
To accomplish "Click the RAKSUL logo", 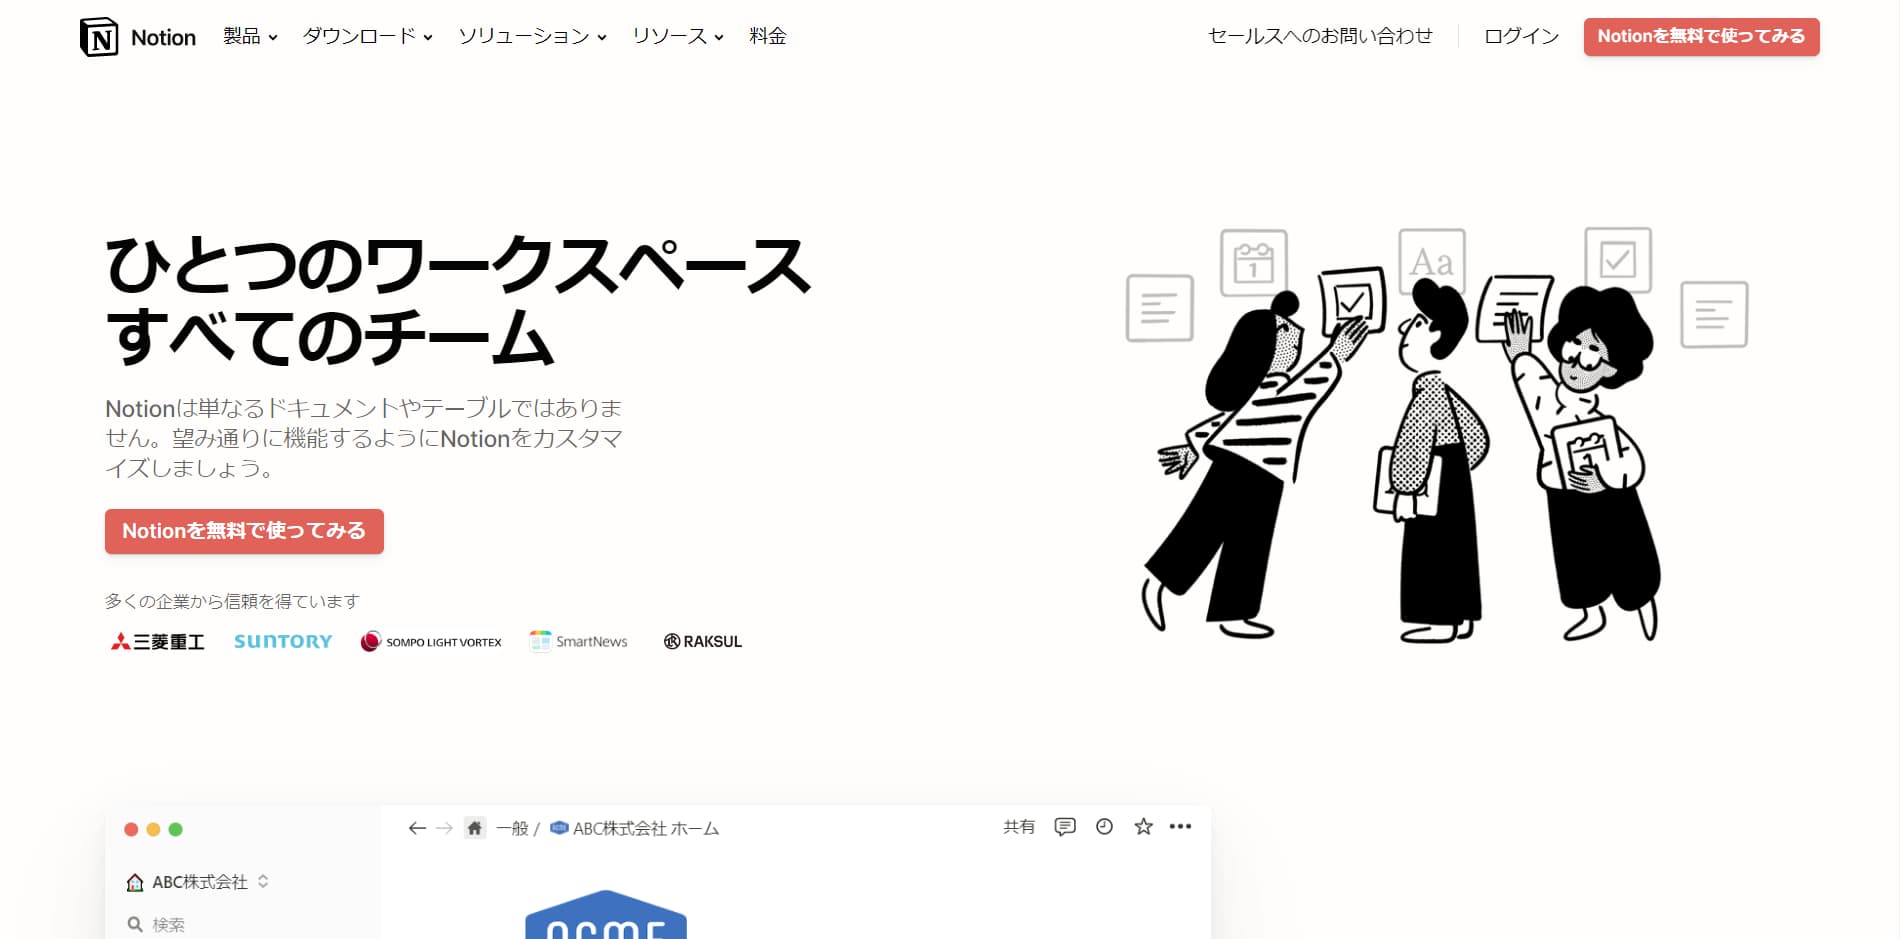I will [x=703, y=642].
